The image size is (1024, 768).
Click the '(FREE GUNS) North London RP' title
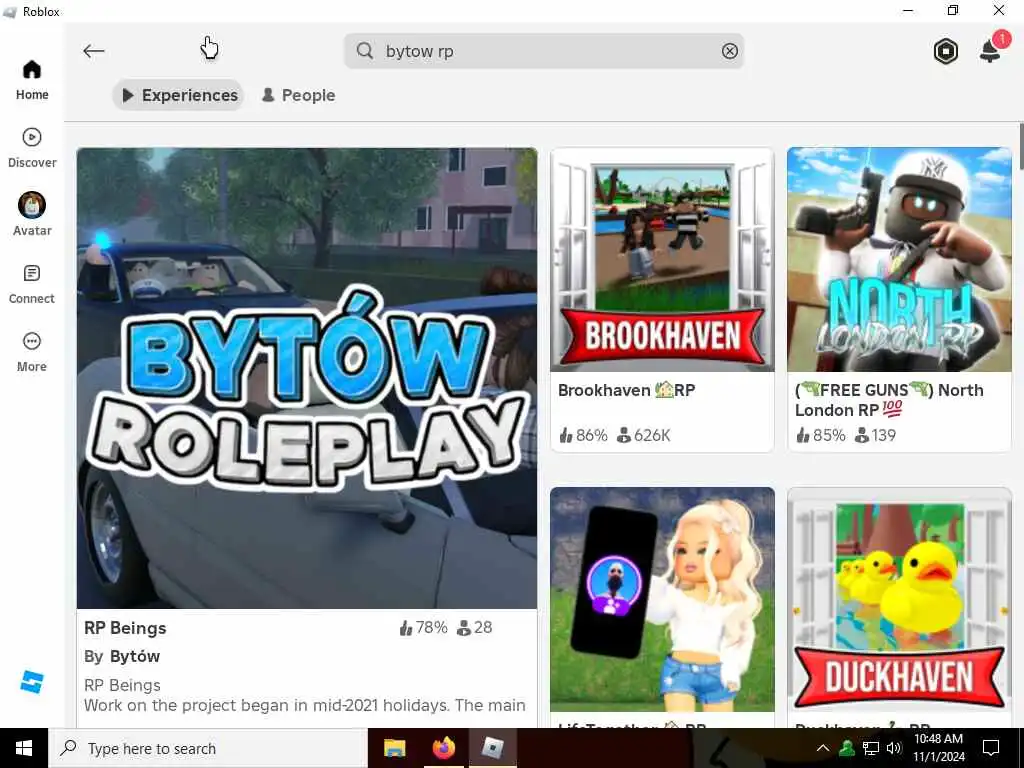pyautogui.click(x=889, y=400)
